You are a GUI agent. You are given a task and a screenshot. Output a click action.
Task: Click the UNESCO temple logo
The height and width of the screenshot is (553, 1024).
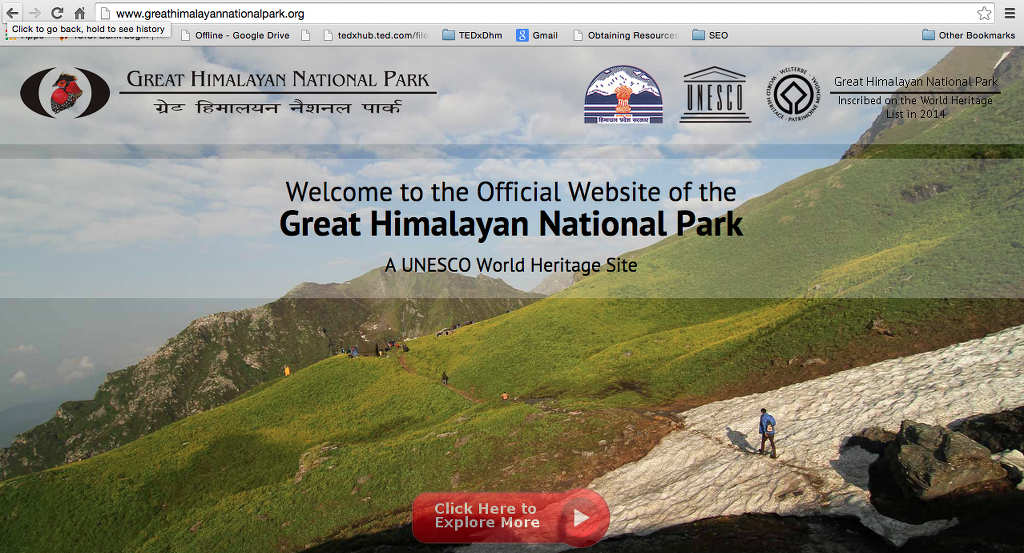715,95
